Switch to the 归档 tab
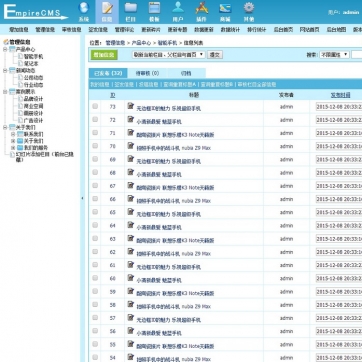Viewport: 362px width, 362px height. coord(186,73)
